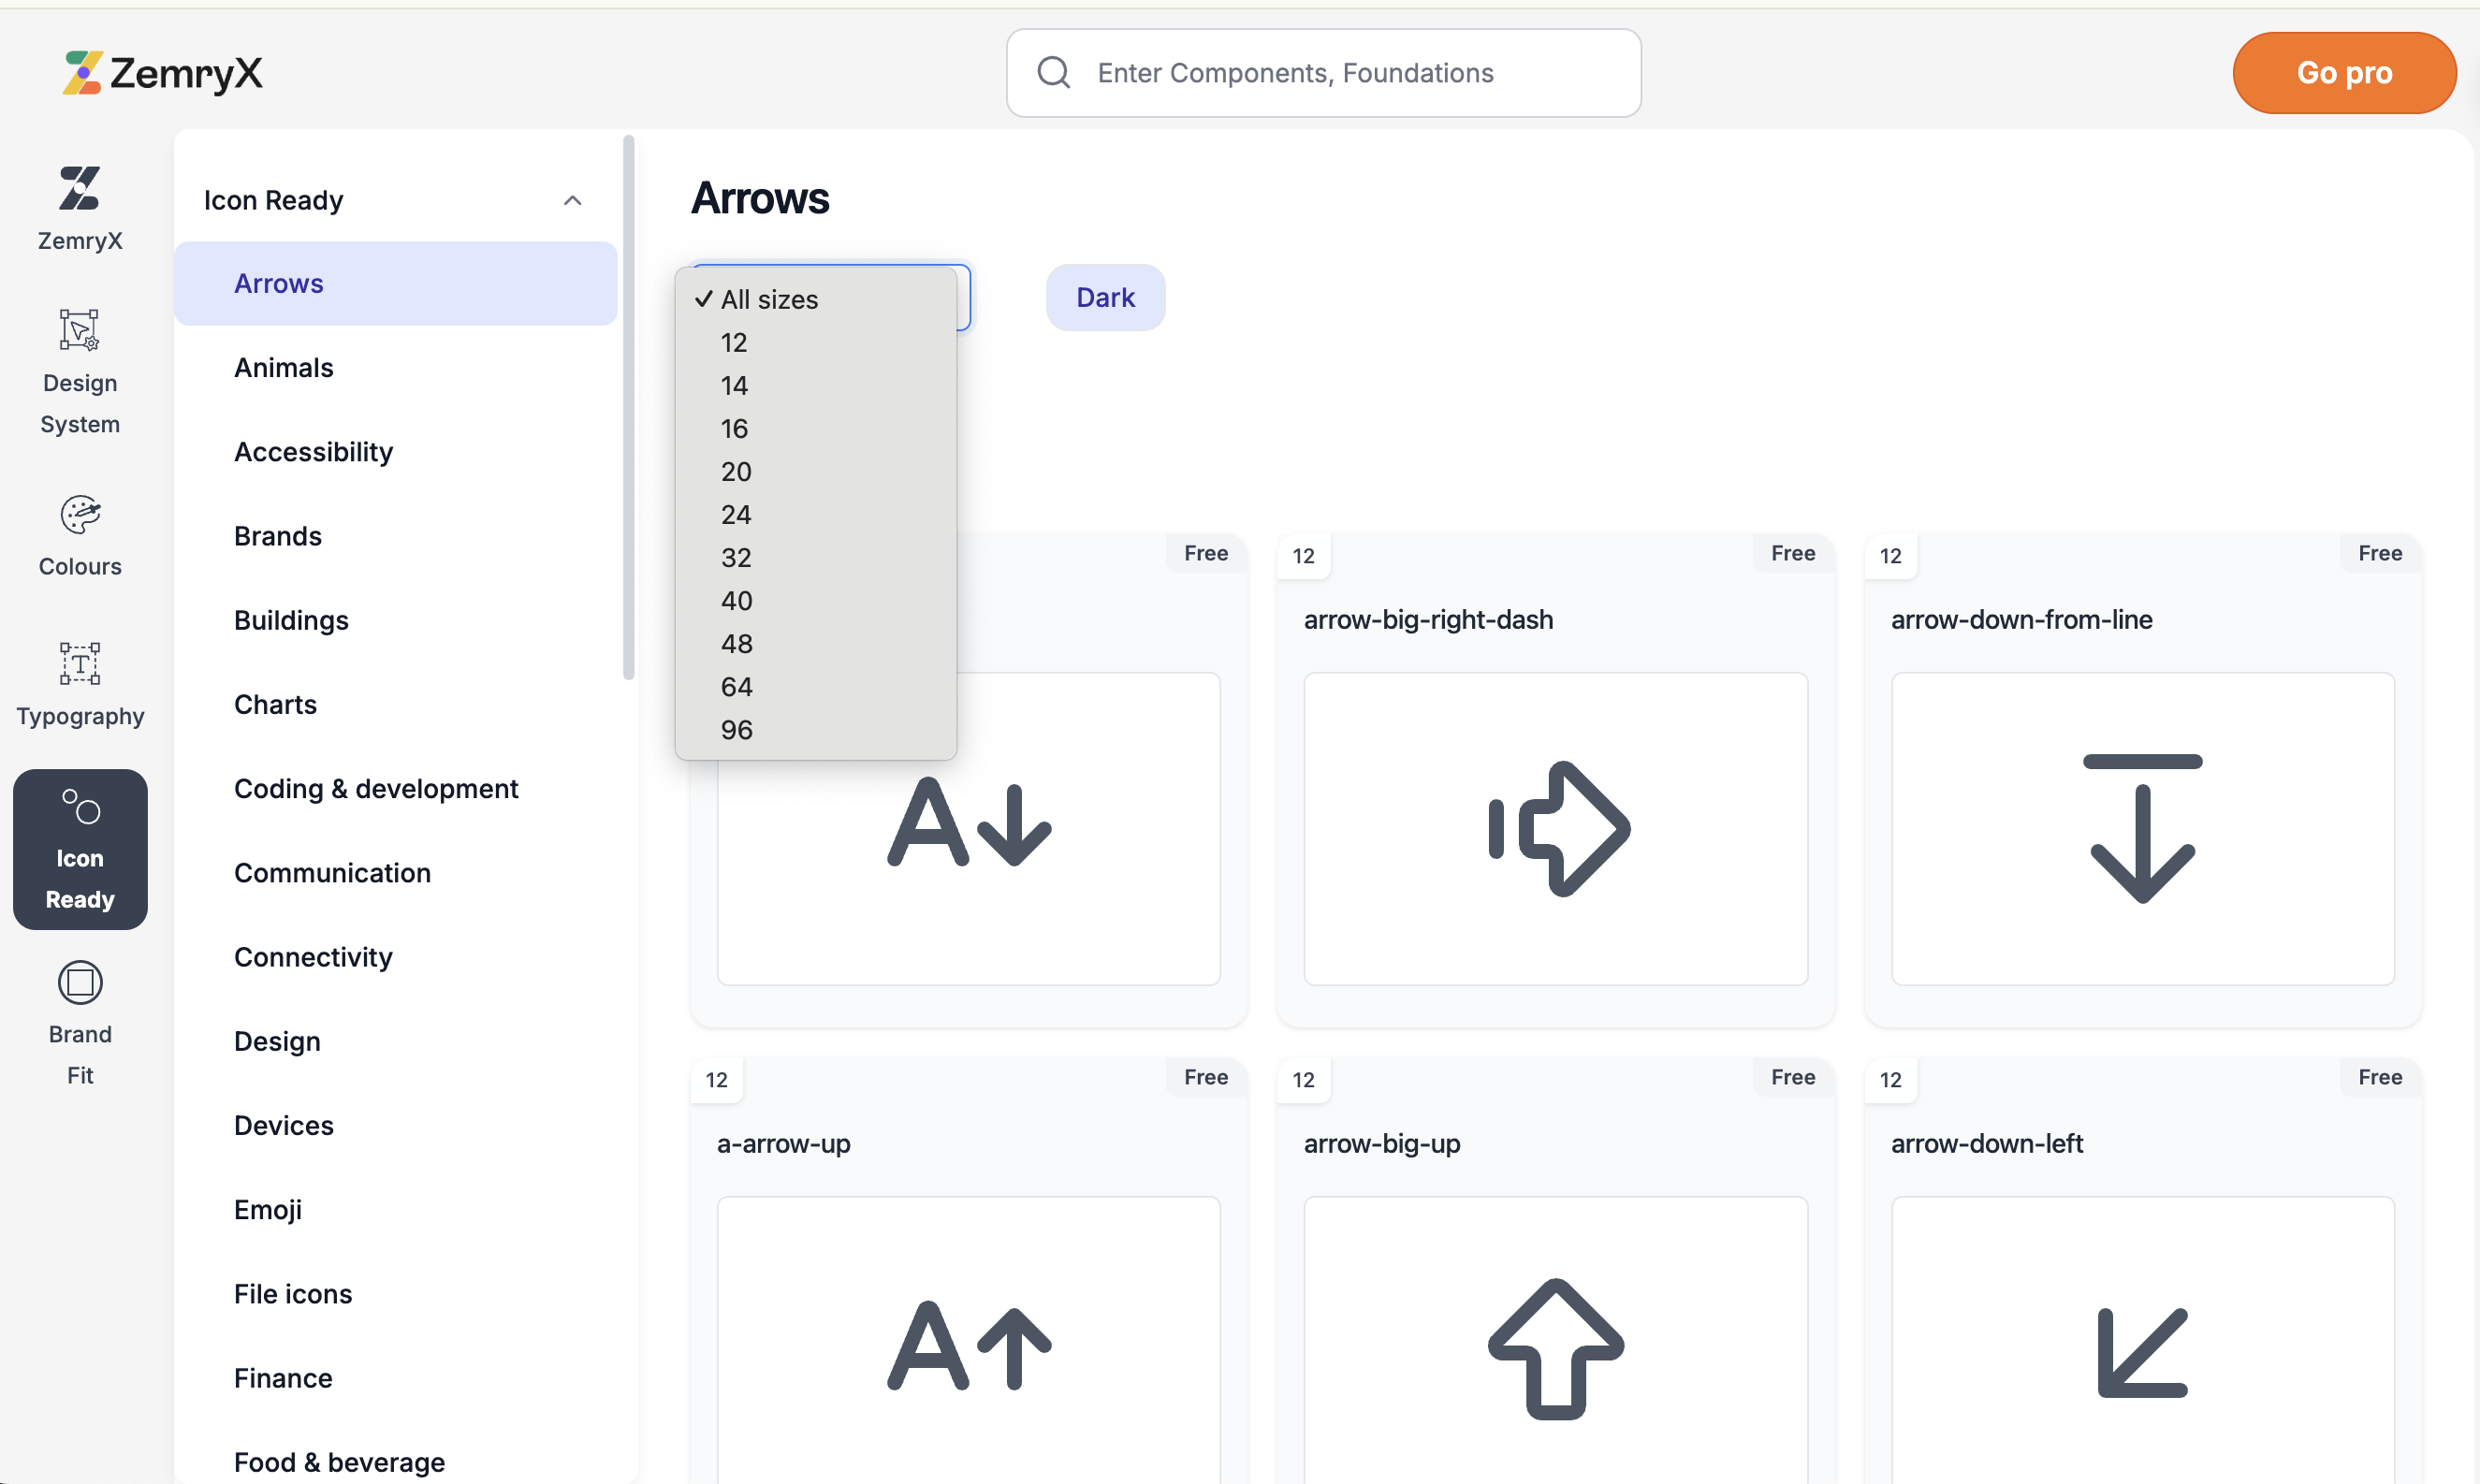Image resolution: width=2480 pixels, height=1484 pixels.
Task: Click the ZemryX logo in the header
Action: (162, 73)
